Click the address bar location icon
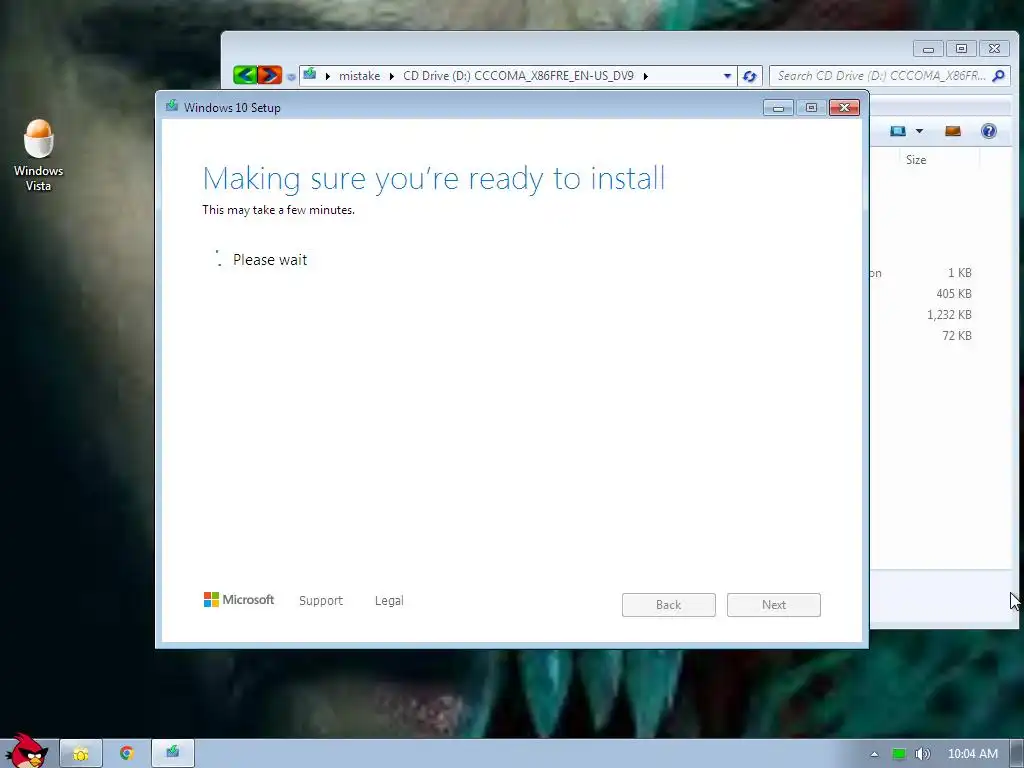Viewport: 1024px width, 768px height. click(x=310, y=74)
